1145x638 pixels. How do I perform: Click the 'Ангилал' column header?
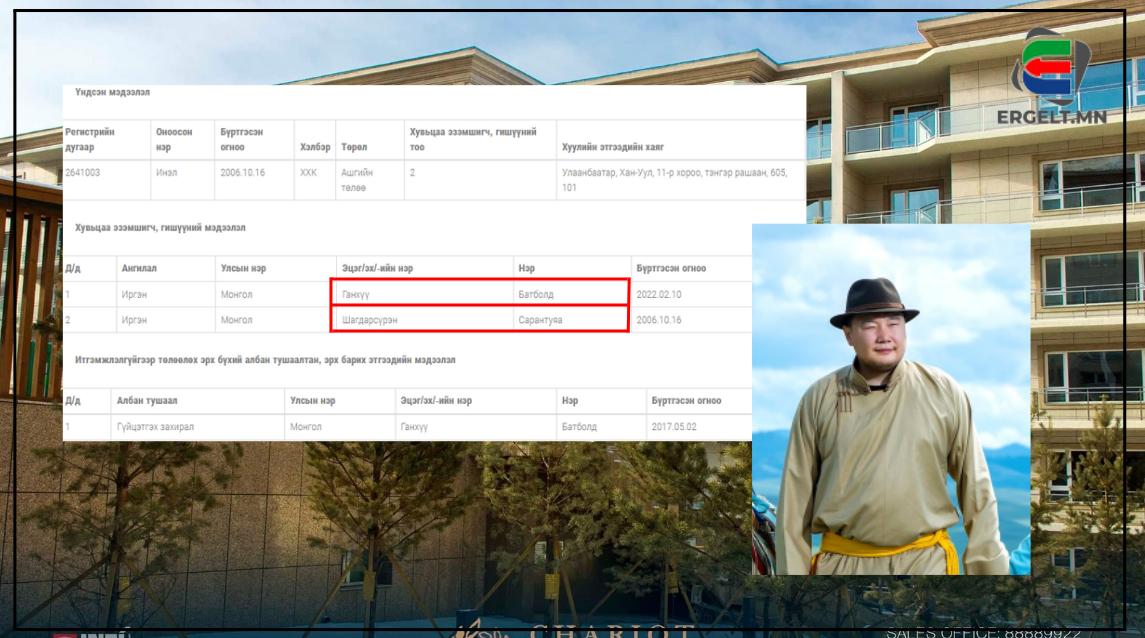(x=139, y=268)
